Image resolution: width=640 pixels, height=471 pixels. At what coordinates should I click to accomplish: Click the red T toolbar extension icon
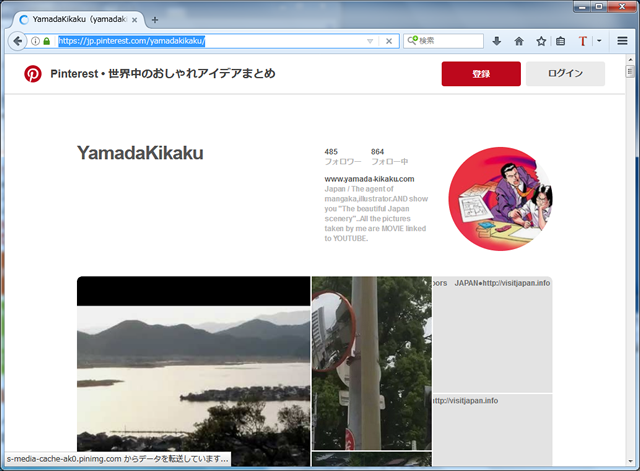click(583, 41)
